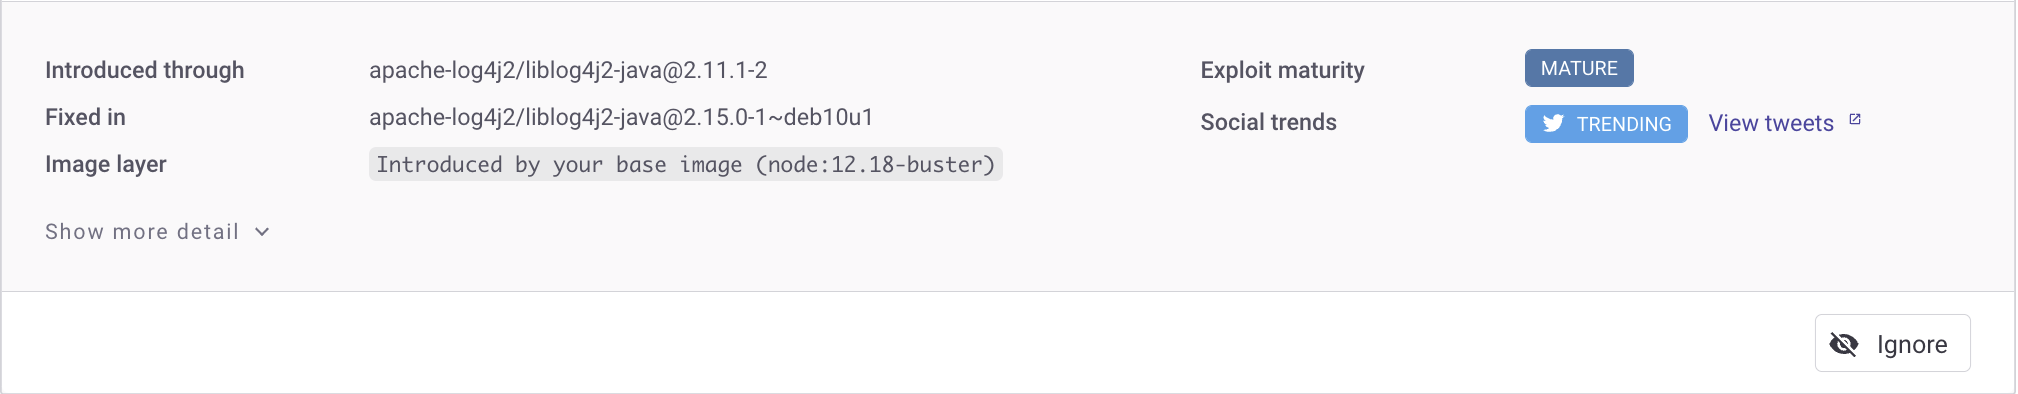Screen dimensions: 2018x394
Task: Select the 'Exploit maturity' label
Action: (1282, 70)
